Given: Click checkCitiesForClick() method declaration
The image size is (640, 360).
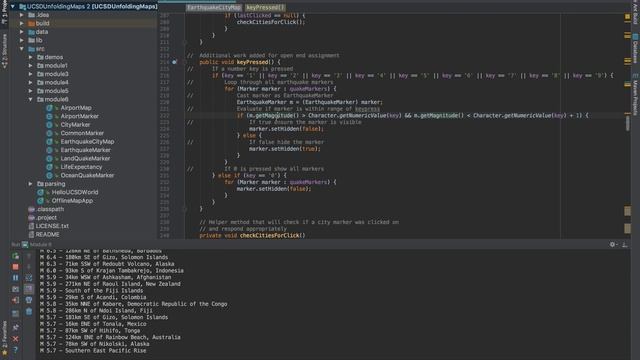Looking at the screenshot, I should (x=273, y=236).
